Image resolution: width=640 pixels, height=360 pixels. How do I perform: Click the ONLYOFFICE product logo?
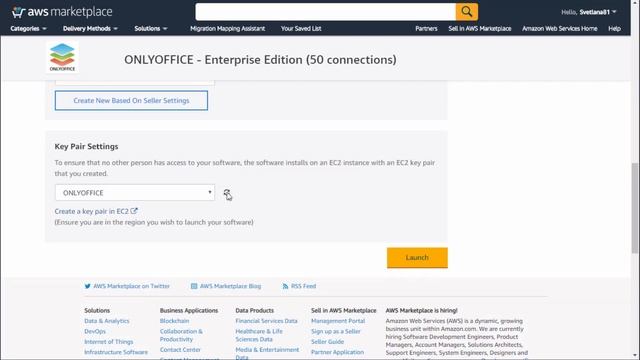[x=62, y=57]
